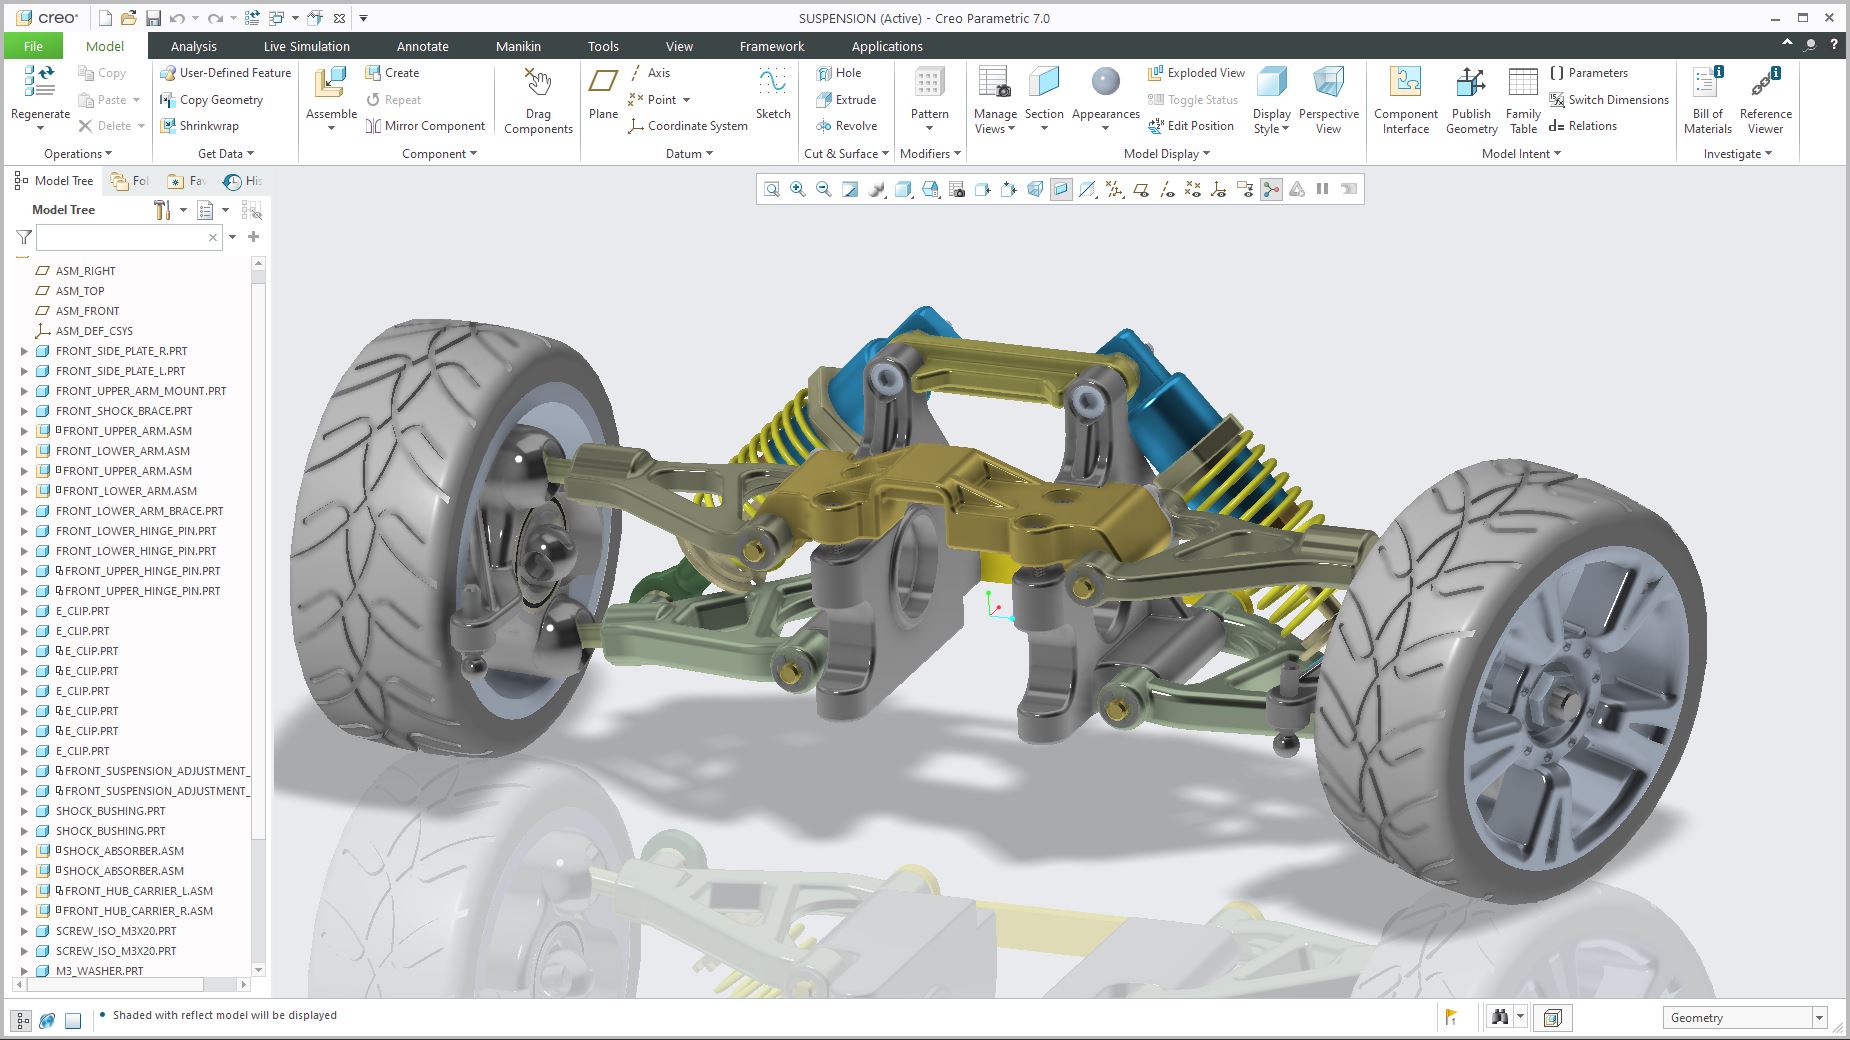1850x1040 pixels.
Task: Select the Extrude tool
Action: [x=846, y=100]
